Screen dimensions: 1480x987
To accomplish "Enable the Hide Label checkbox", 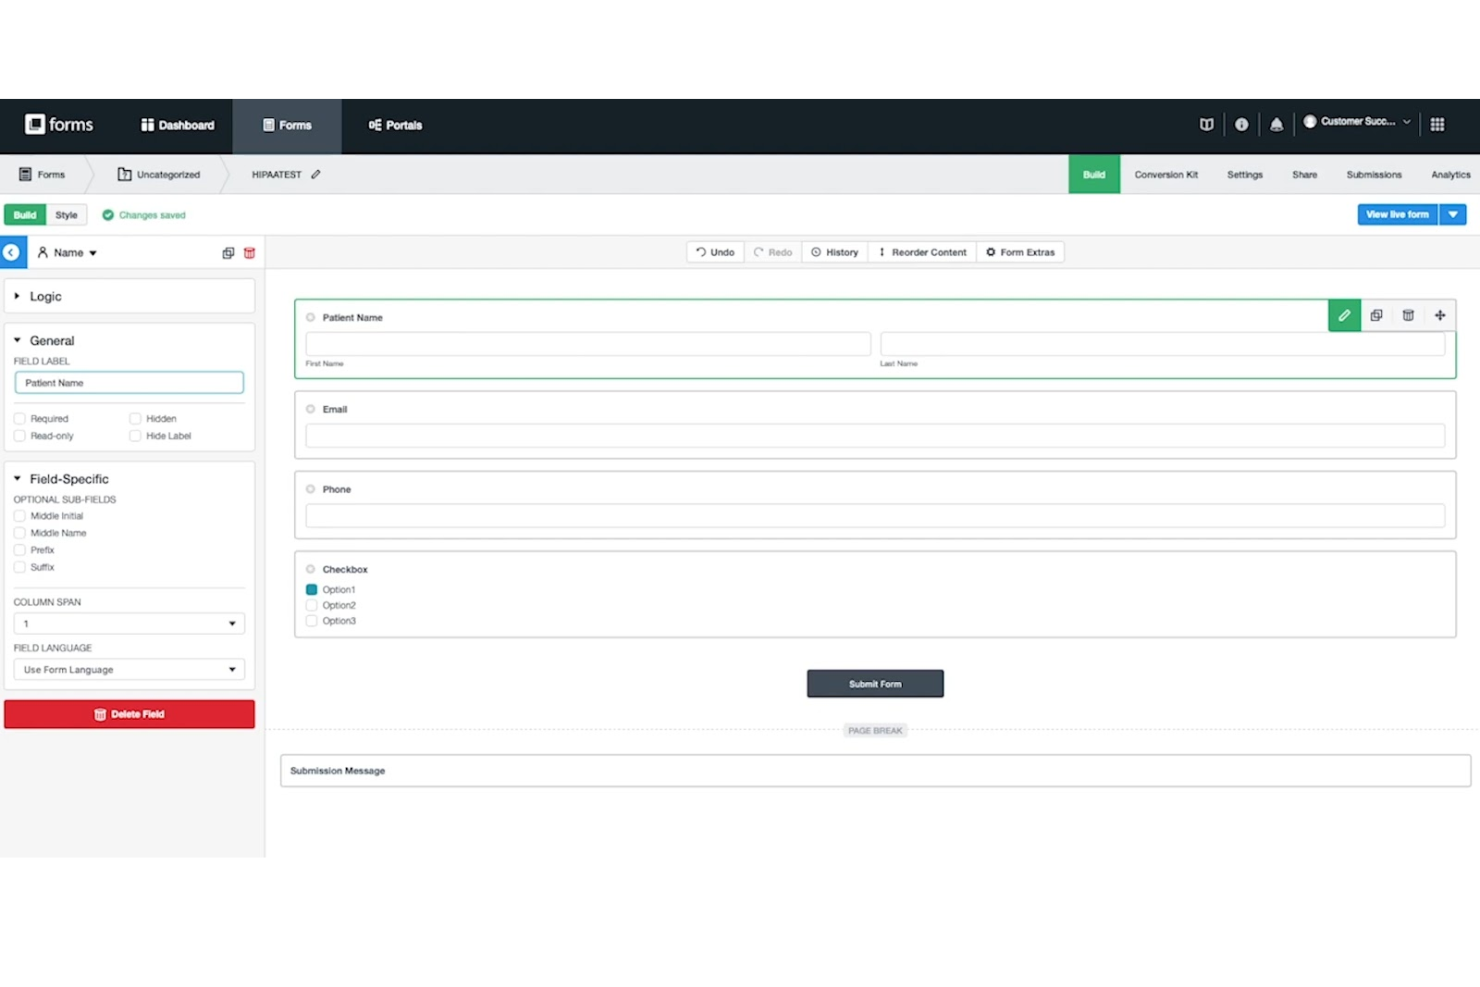I will [x=135, y=436].
